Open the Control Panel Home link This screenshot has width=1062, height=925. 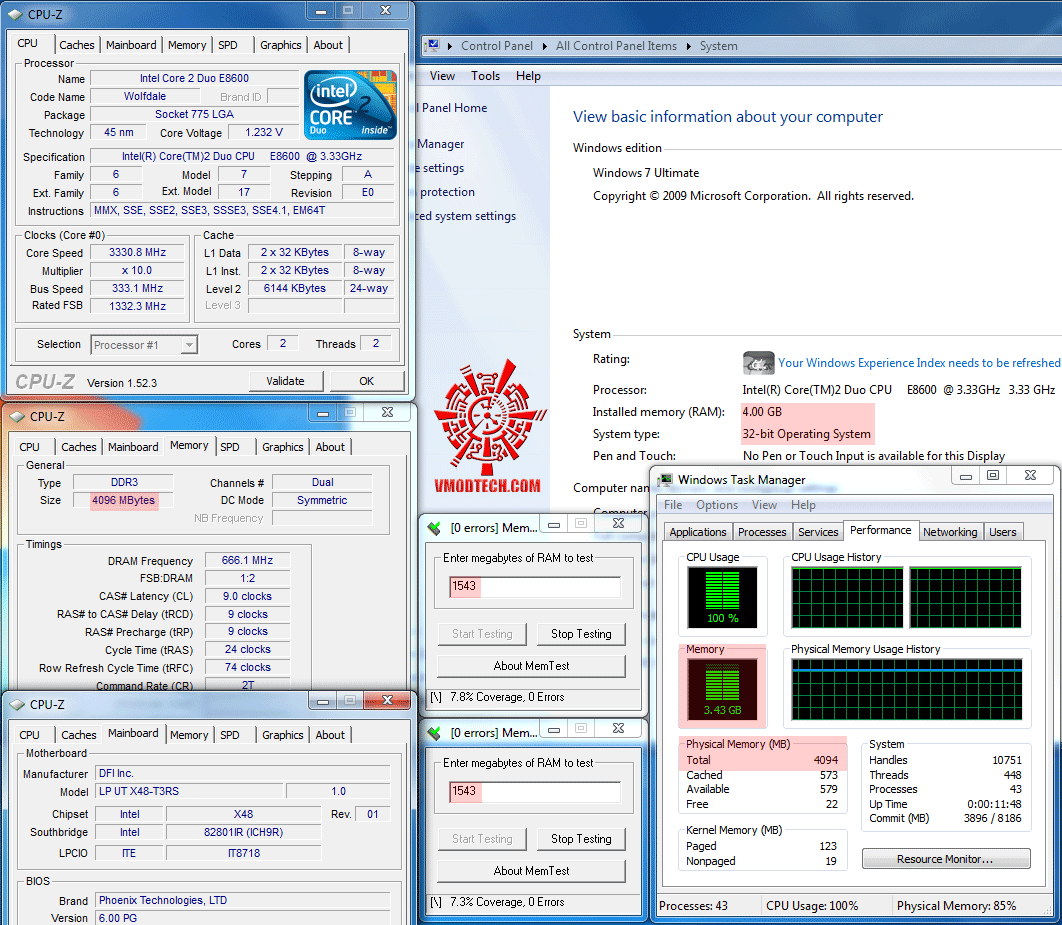tap(452, 108)
